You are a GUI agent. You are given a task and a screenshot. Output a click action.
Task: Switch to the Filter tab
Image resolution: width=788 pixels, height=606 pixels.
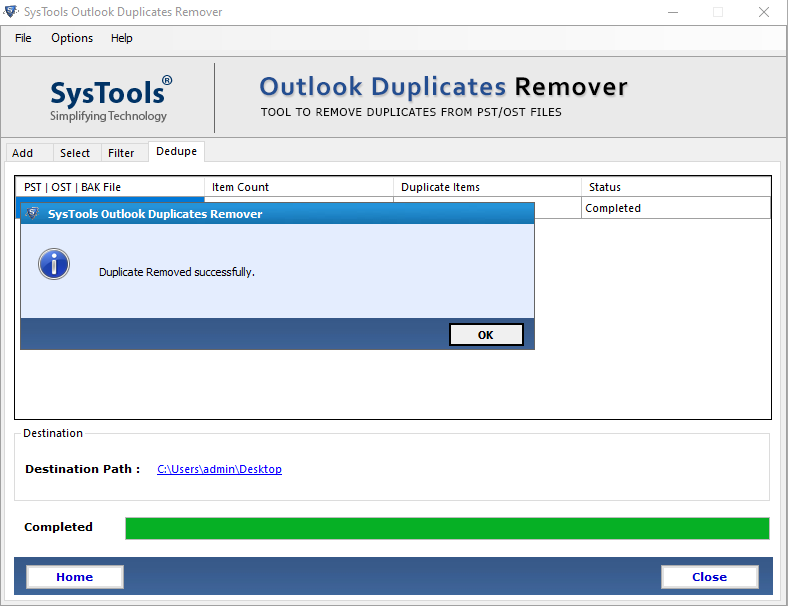pyautogui.click(x=124, y=153)
